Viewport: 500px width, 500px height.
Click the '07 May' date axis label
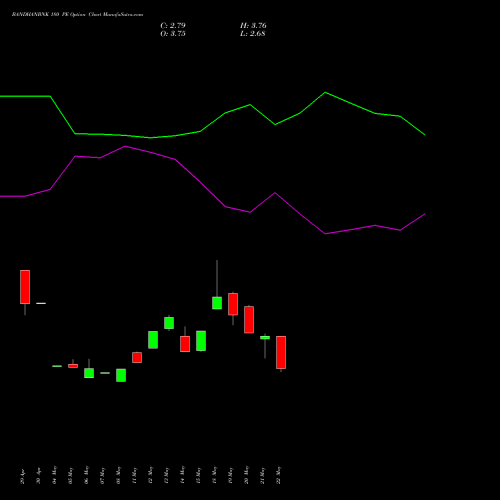pos(103,475)
